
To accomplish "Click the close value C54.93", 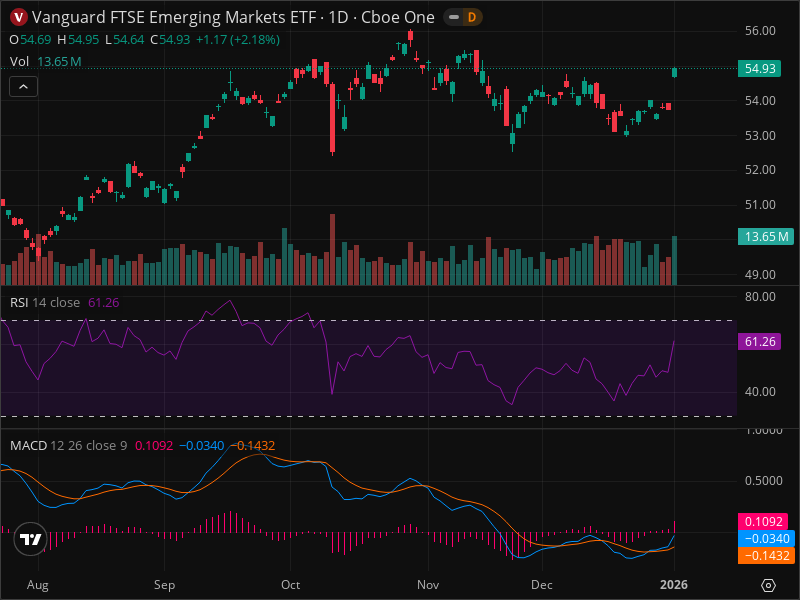I will (x=170, y=40).
